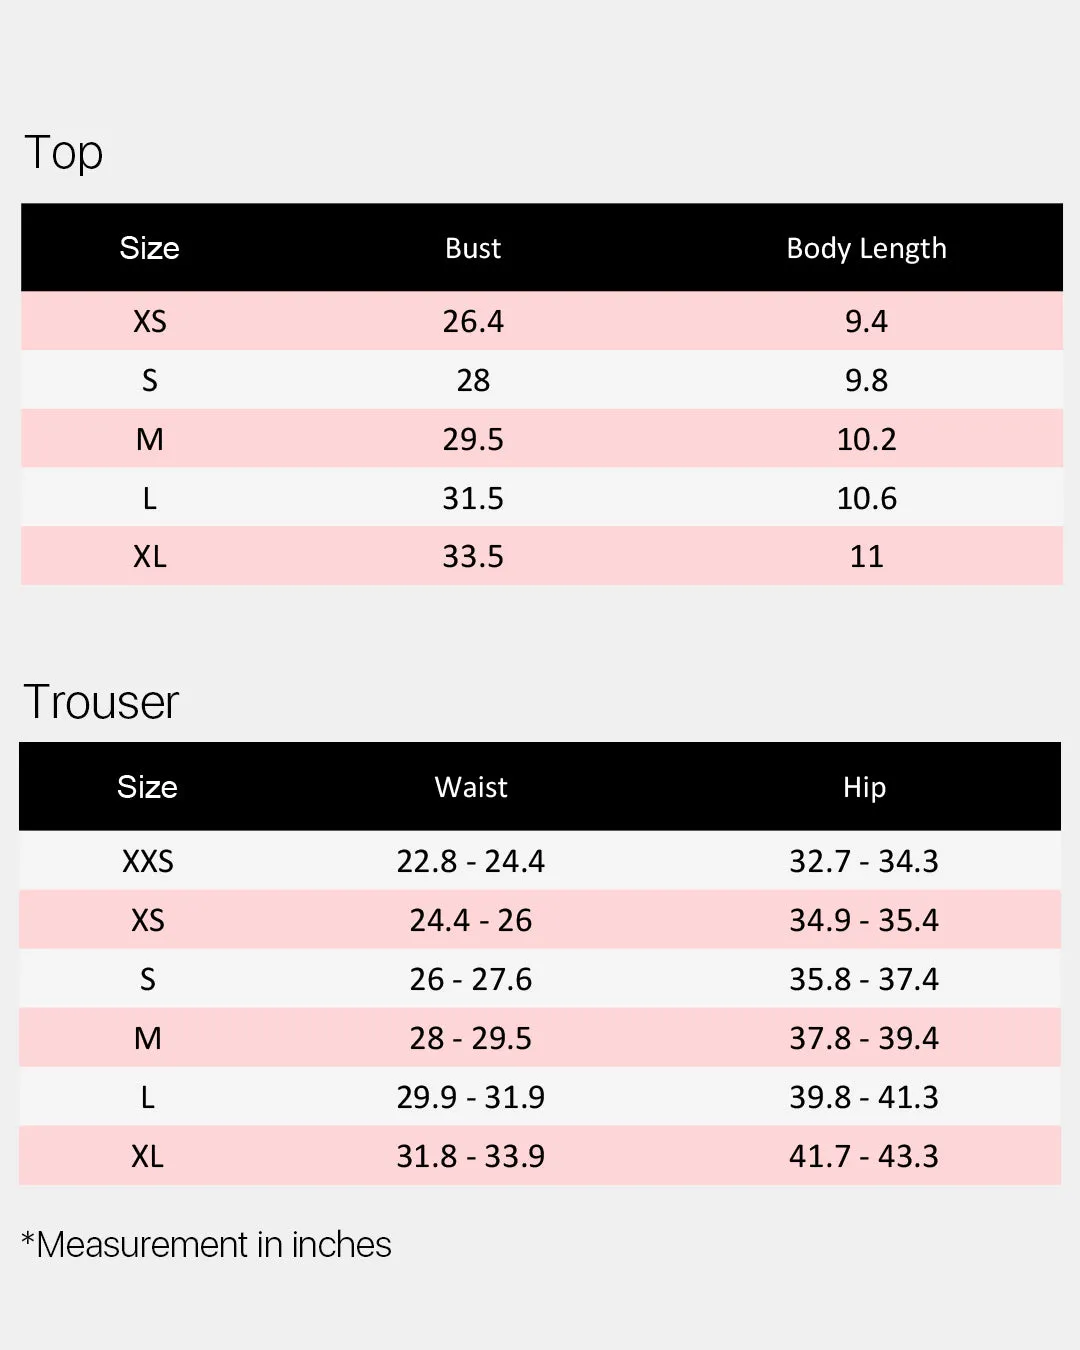Click body length value 10.6
This screenshot has height=1350, width=1080.
pos(866,498)
